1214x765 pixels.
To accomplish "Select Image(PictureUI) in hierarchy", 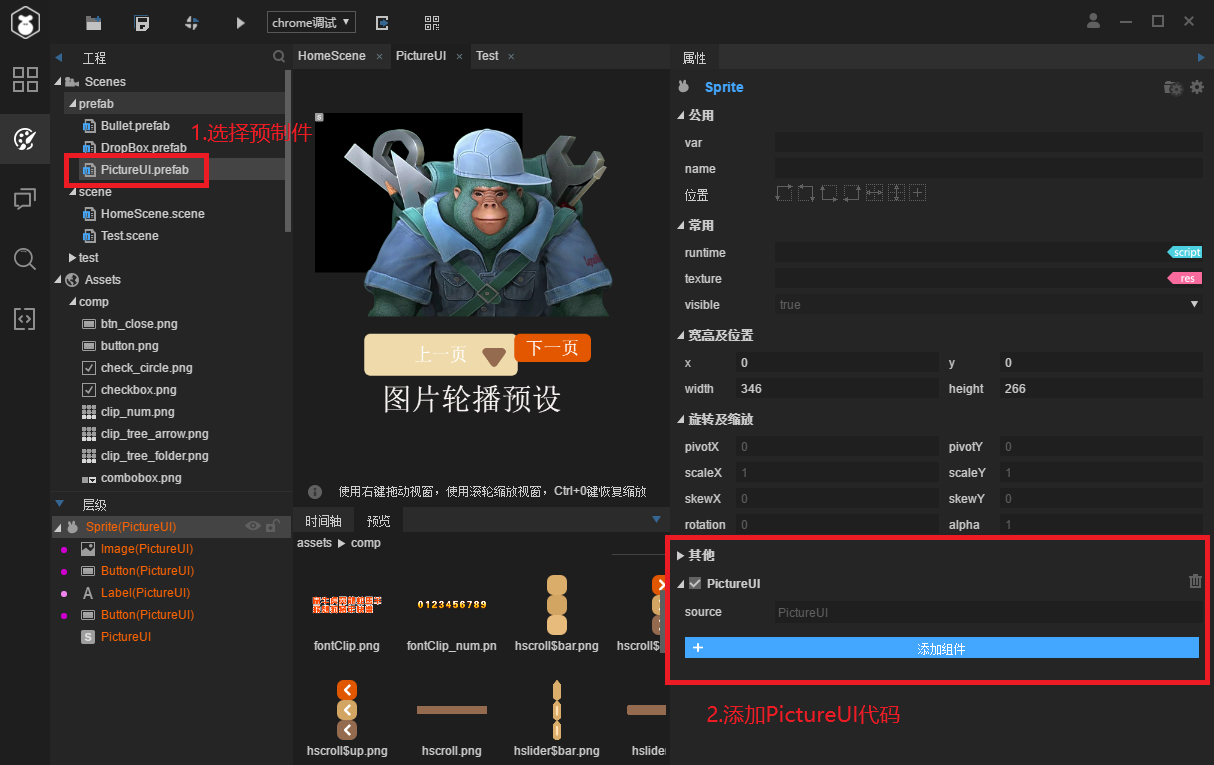I will pos(147,549).
